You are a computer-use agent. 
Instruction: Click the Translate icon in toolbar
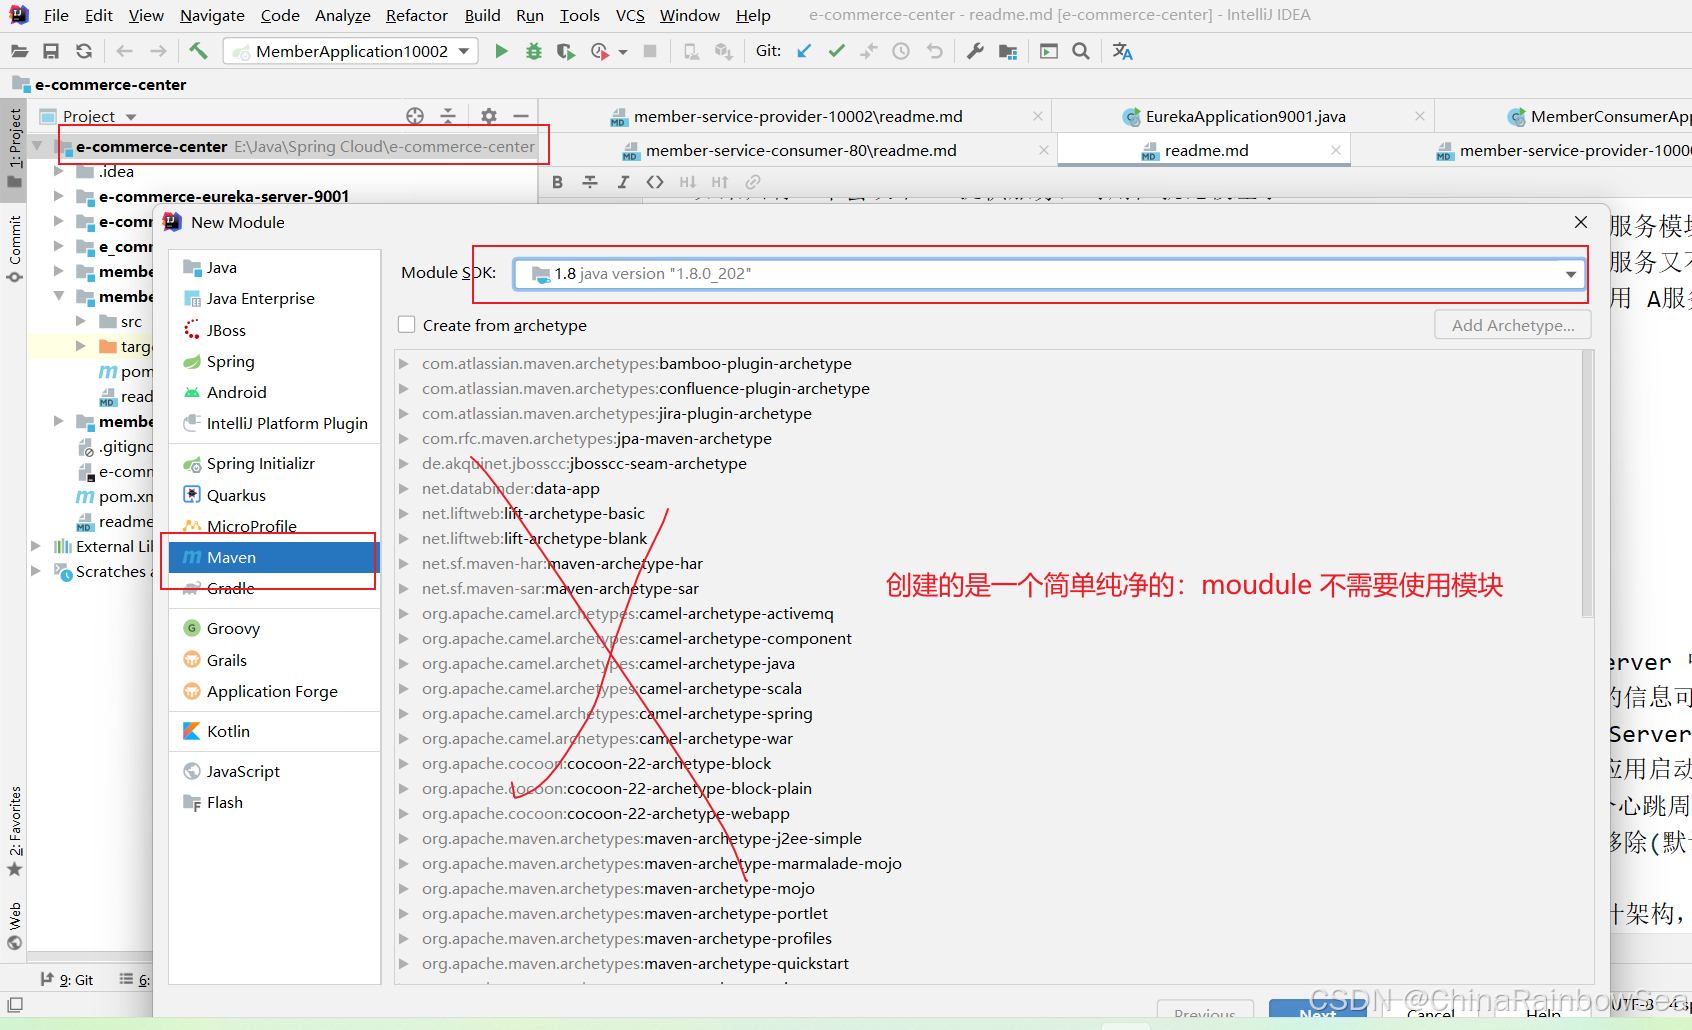point(1123,51)
